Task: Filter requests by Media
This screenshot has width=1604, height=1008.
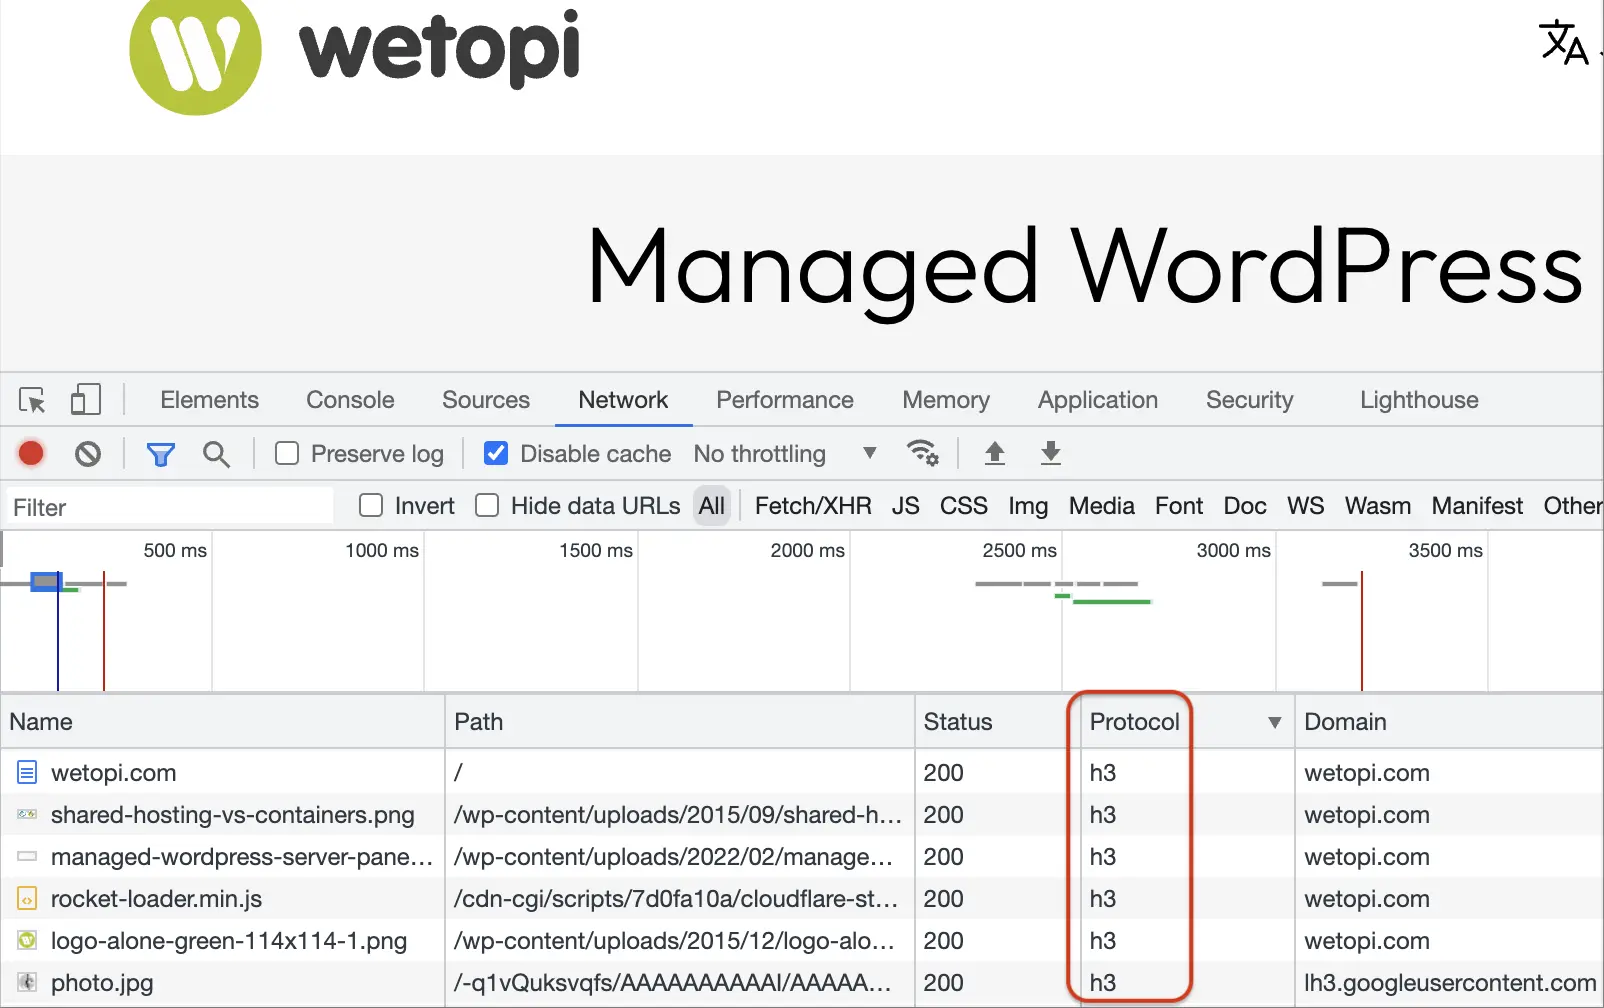Action: 1102,506
